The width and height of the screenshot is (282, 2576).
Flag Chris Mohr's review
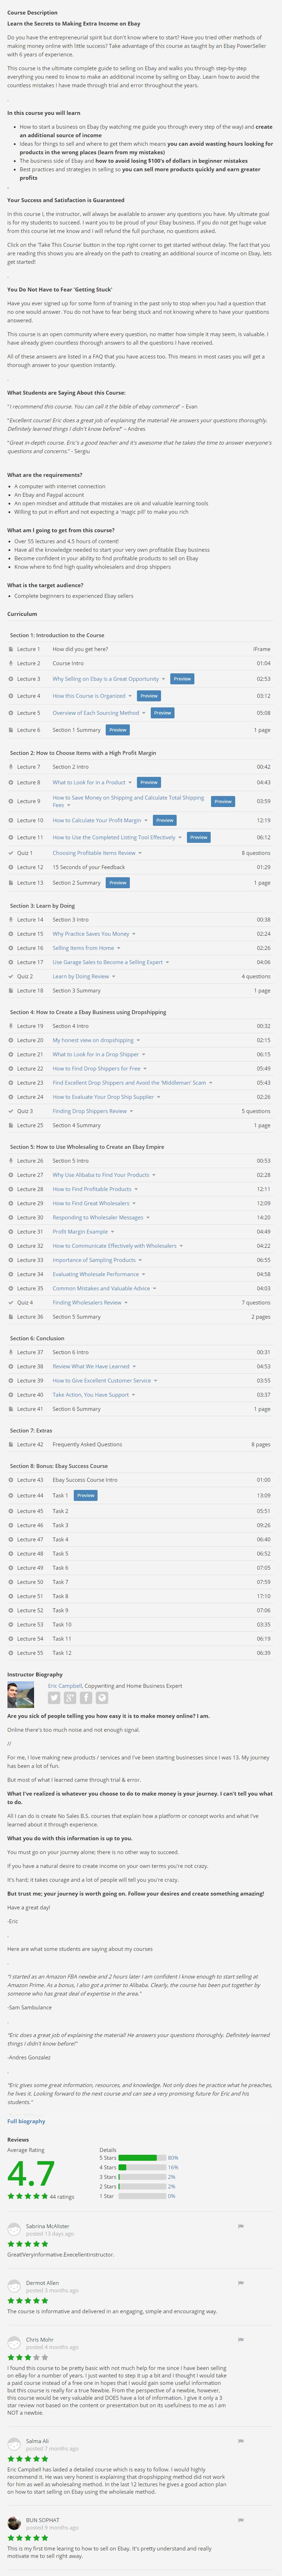coord(241,2339)
